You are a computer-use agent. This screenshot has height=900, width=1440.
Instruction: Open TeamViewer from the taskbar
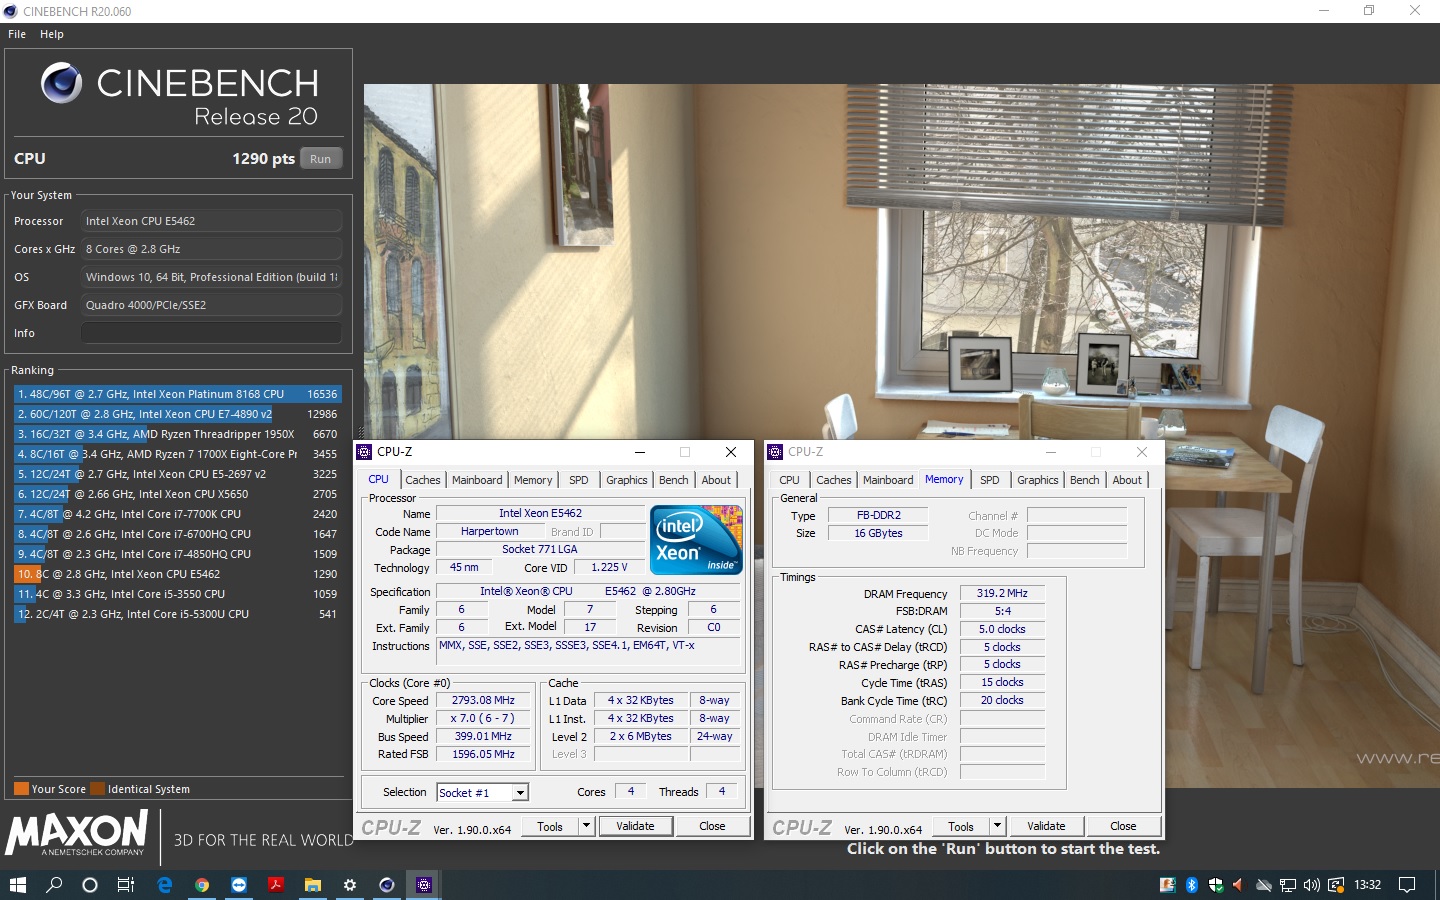(239, 885)
